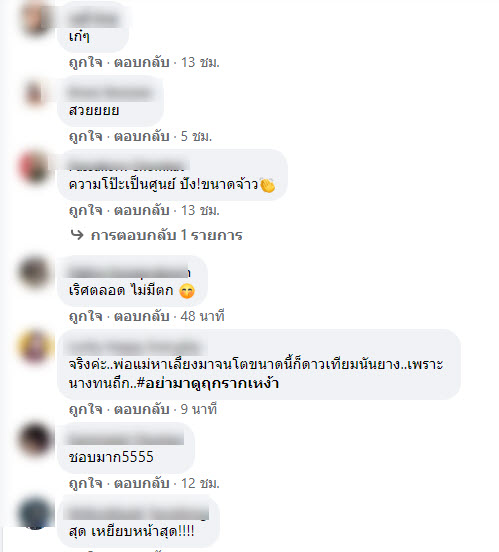The width and height of the screenshot is (499, 552).
Task: Like the เริศตลอด ไม่มีตก comment
Action: coord(86,316)
